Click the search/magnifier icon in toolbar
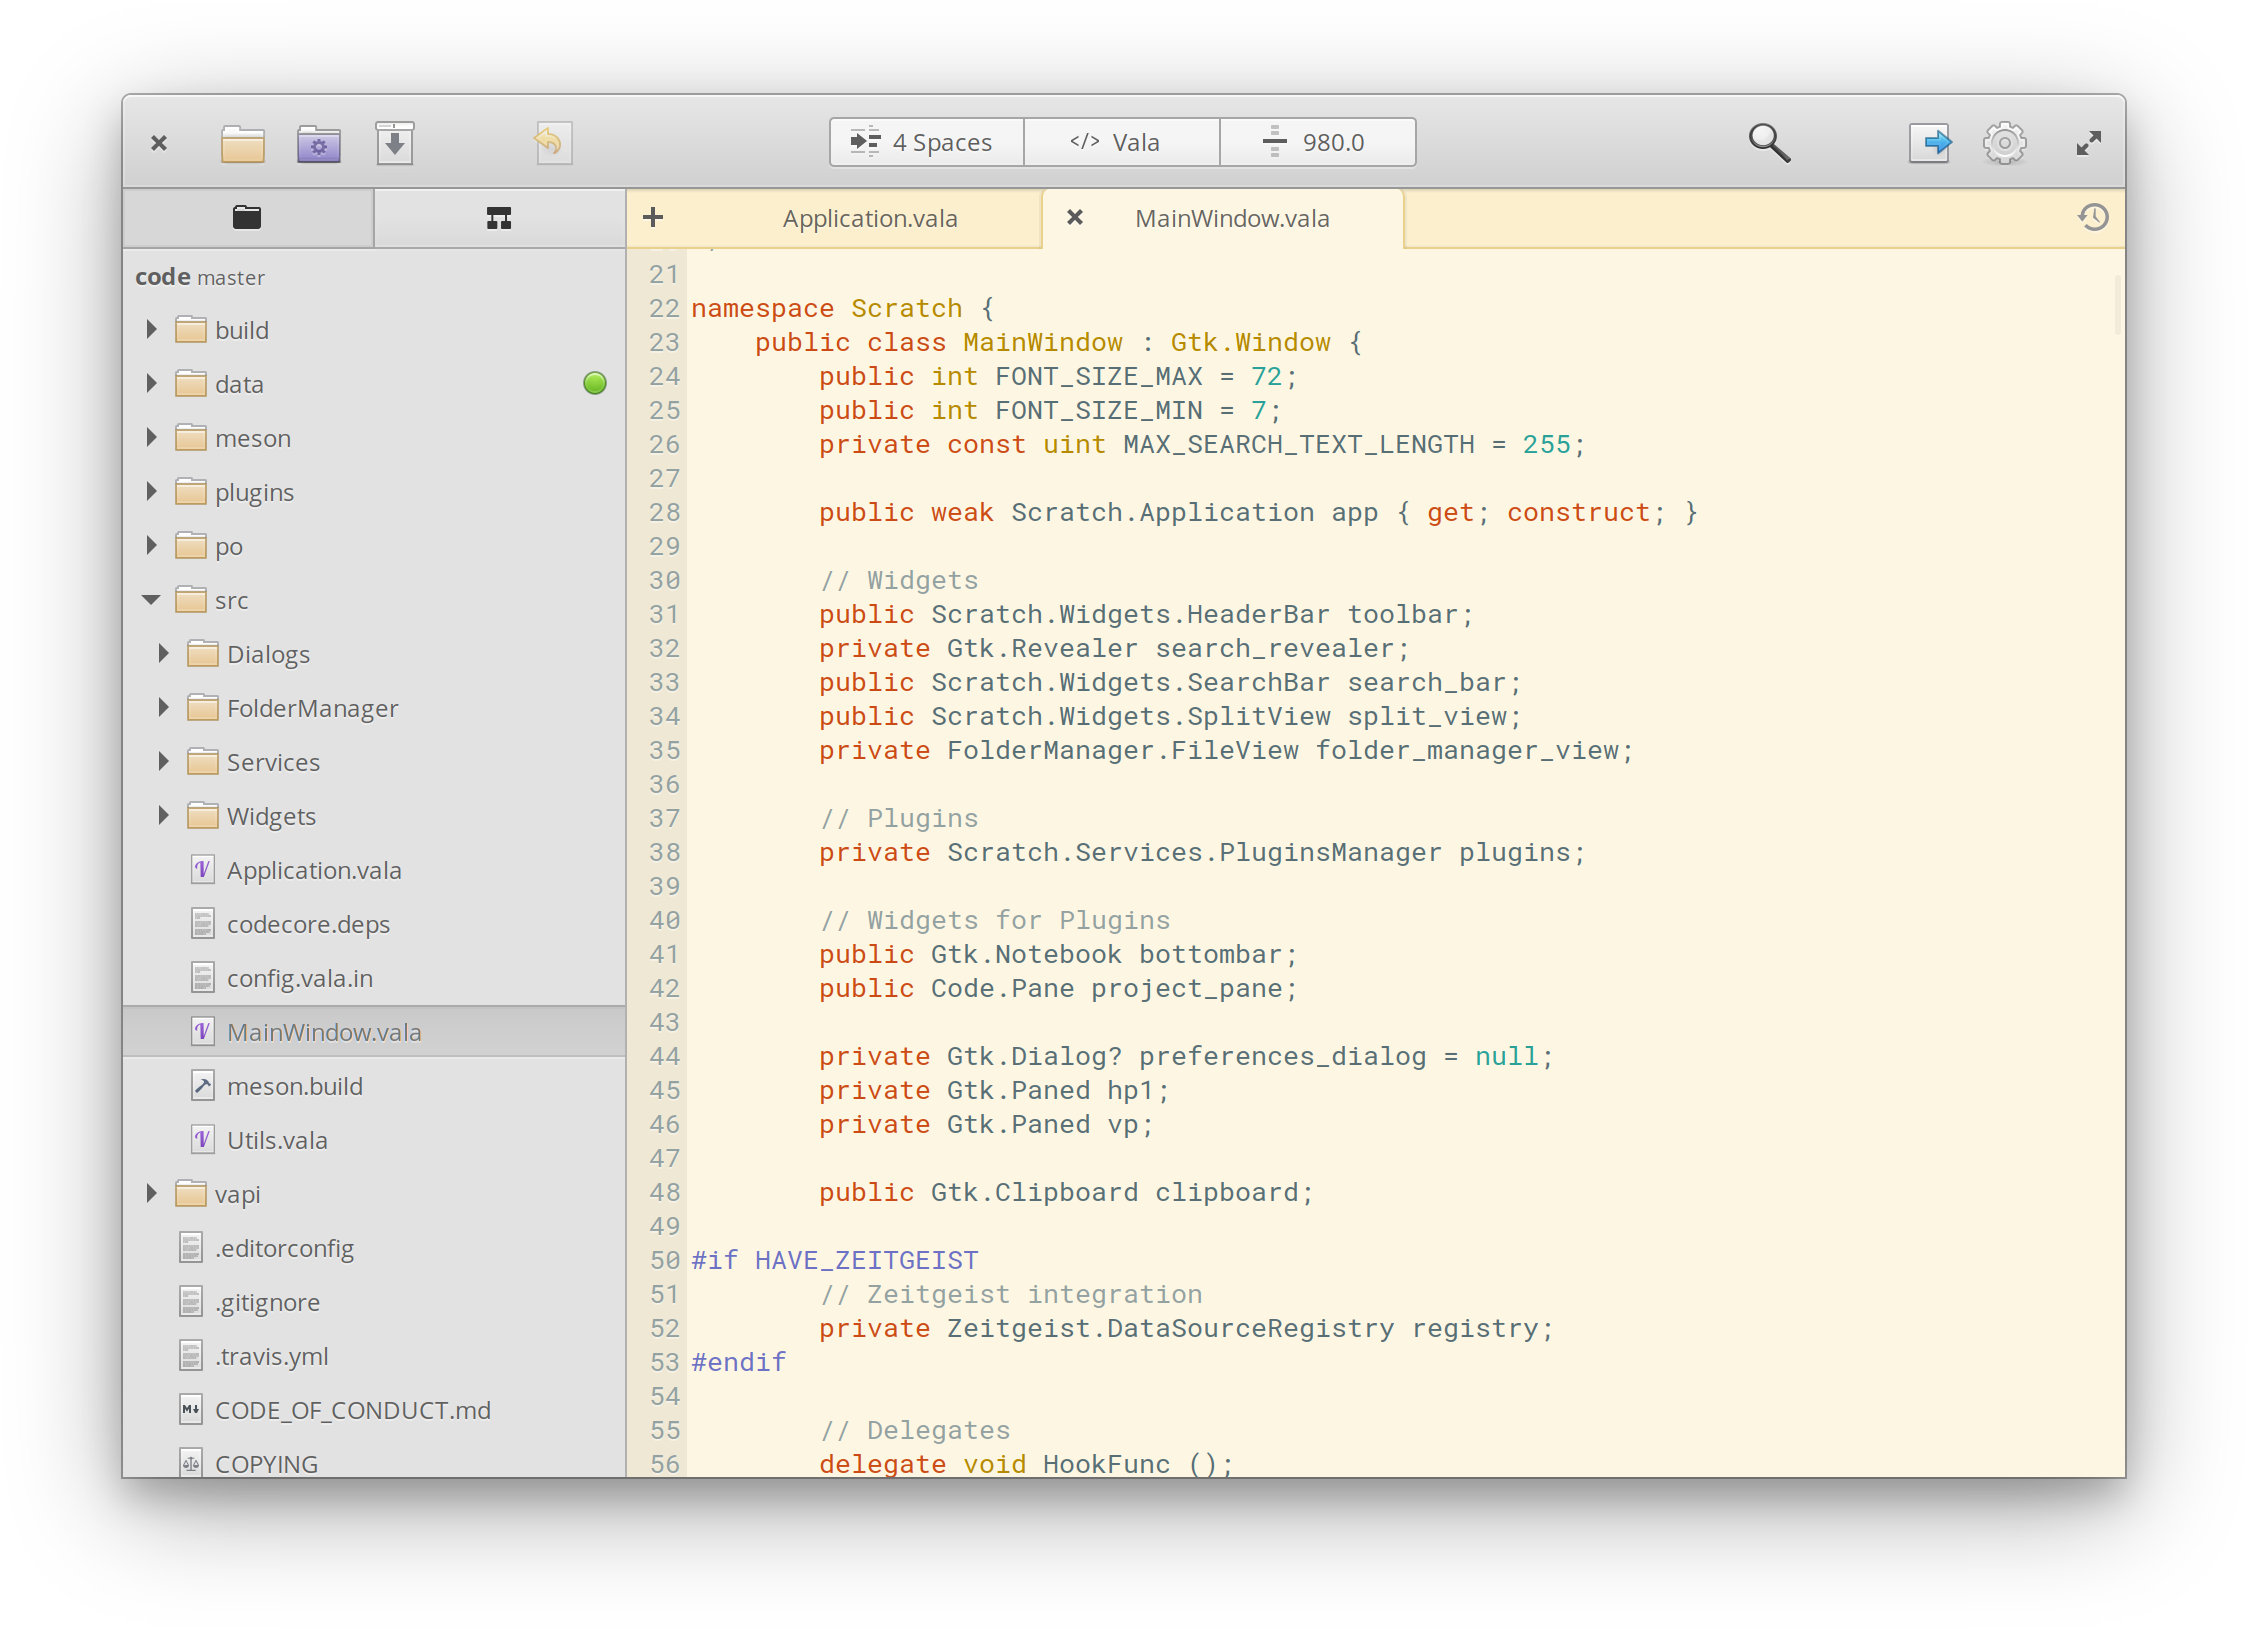Screen dimensions: 2248x1628 coord(1766,143)
